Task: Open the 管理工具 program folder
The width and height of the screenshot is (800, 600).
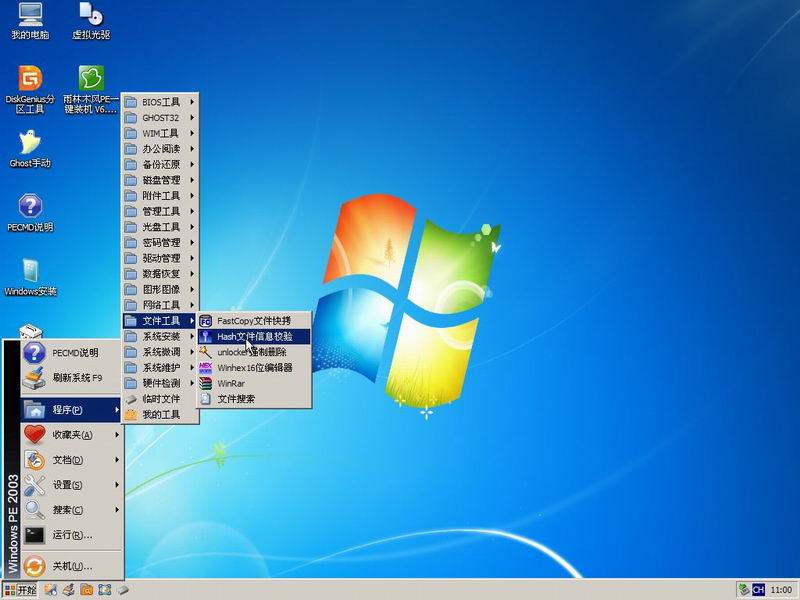Action: (160, 211)
